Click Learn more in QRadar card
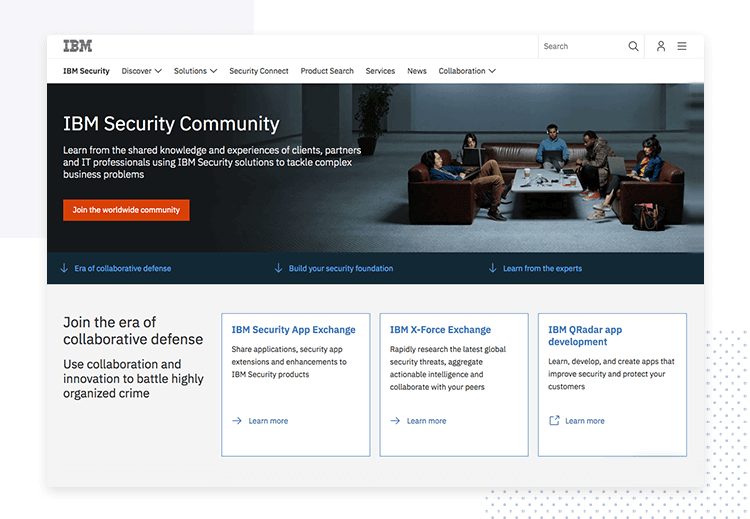The height and width of the screenshot is (519, 750). point(585,421)
